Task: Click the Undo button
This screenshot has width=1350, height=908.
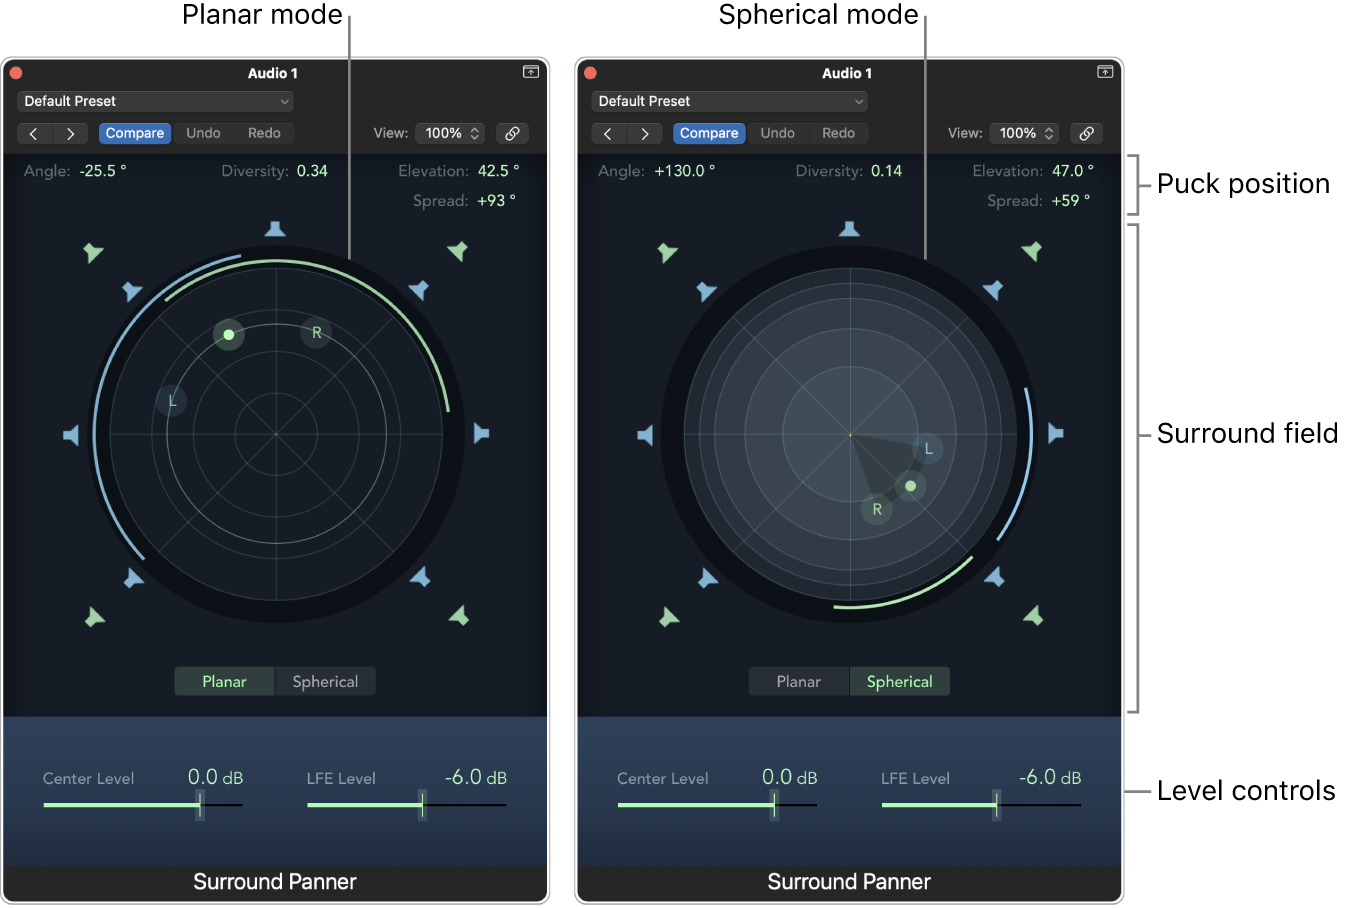Action: tap(203, 133)
